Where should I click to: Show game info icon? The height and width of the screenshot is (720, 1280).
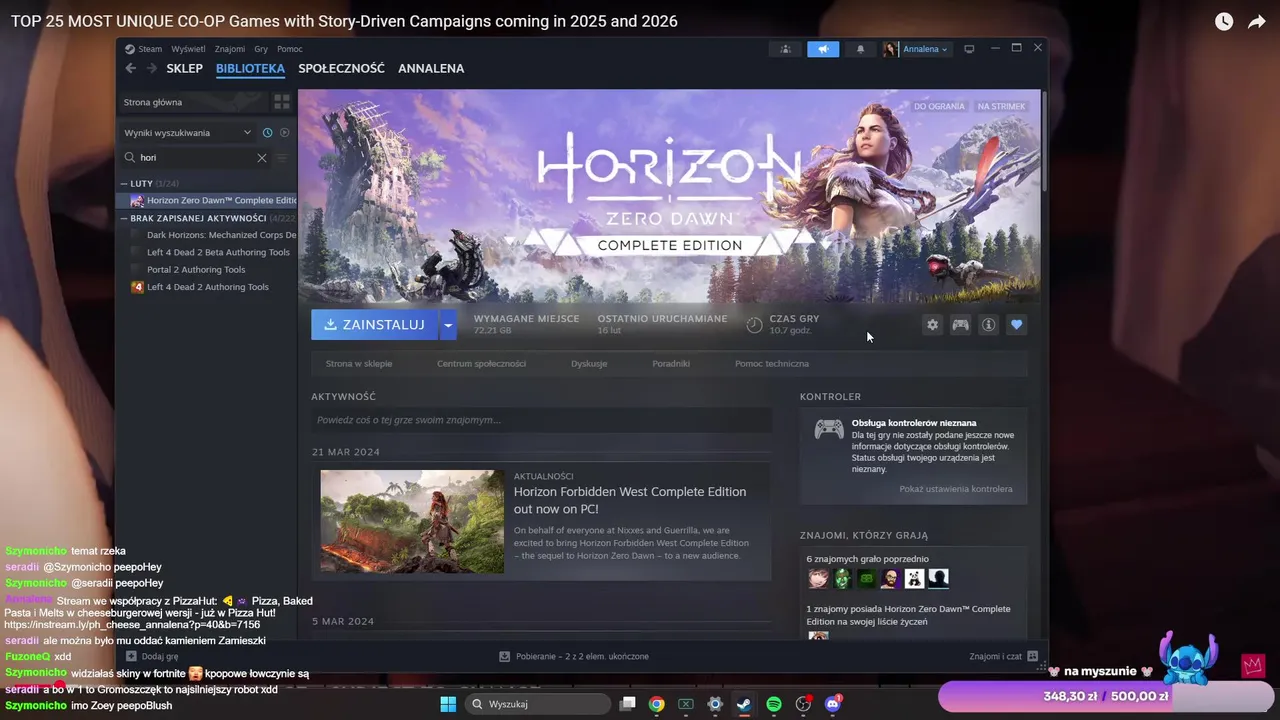click(988, 325)
